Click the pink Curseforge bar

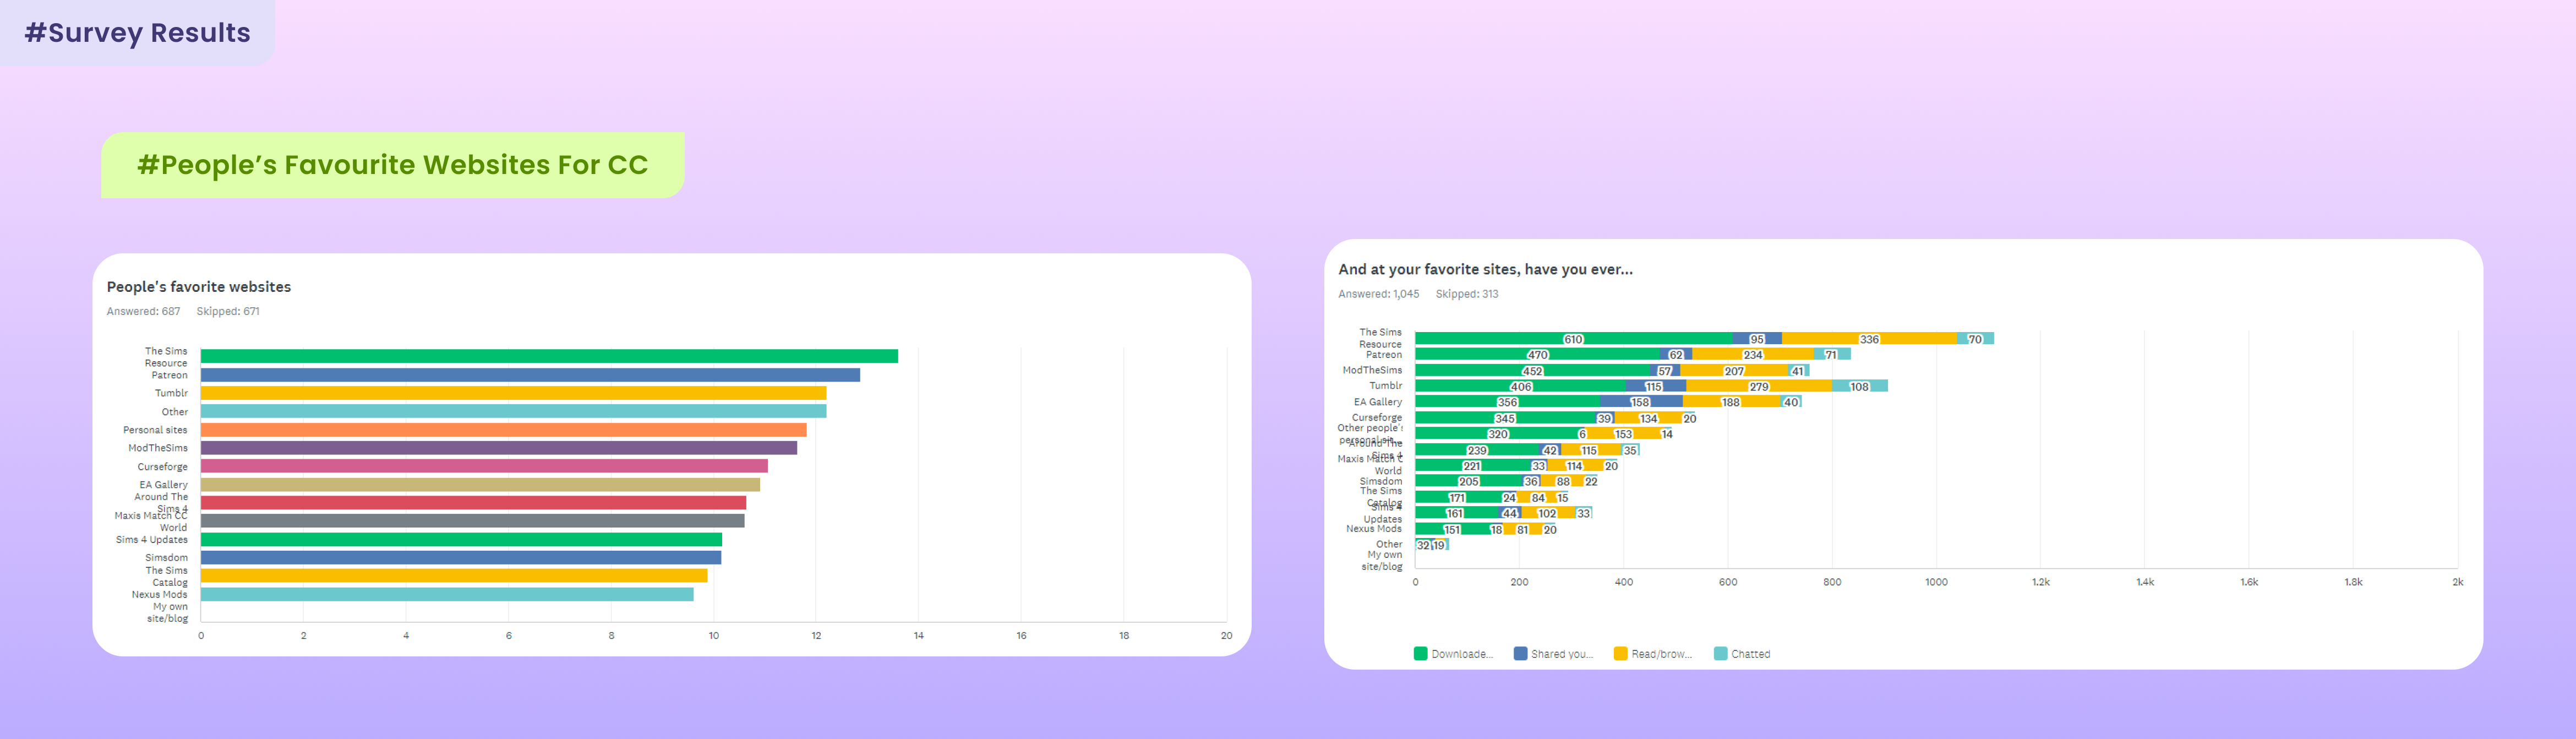click(484, 466)
